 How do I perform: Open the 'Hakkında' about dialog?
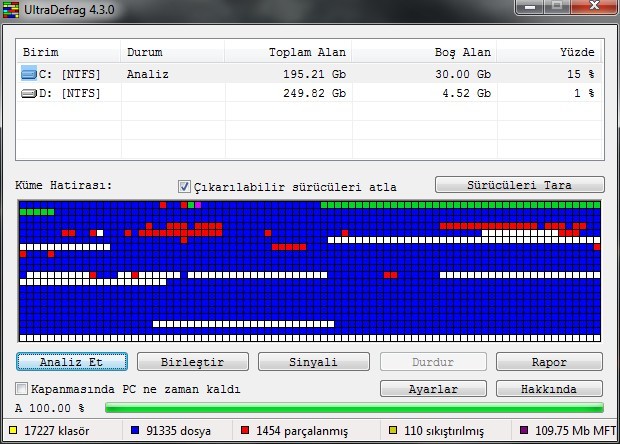[549, 389]
